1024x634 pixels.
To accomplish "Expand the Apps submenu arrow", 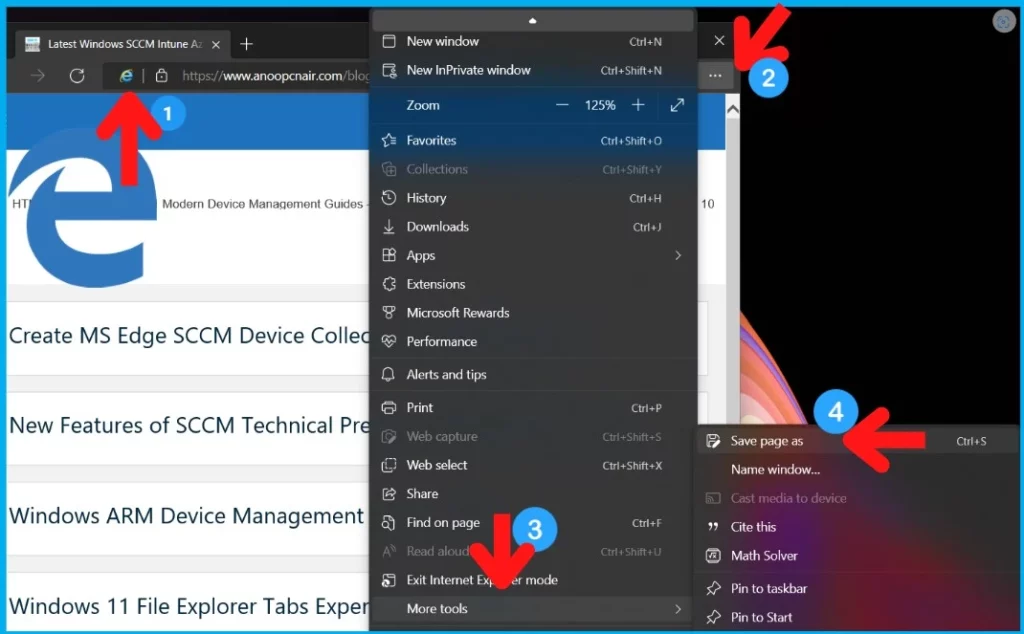I will pyautogui.click(x=678, y=255).
